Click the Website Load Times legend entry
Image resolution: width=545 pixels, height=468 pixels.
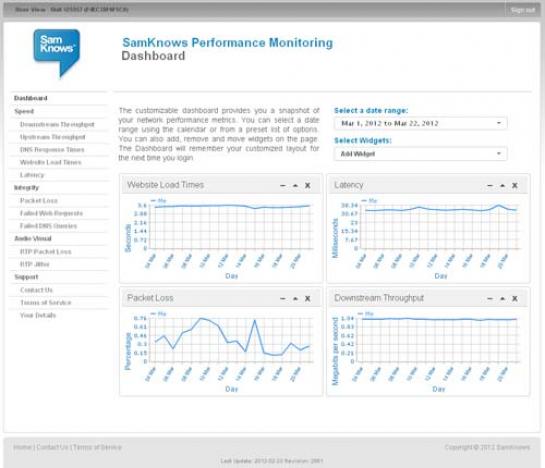(158, 201)
